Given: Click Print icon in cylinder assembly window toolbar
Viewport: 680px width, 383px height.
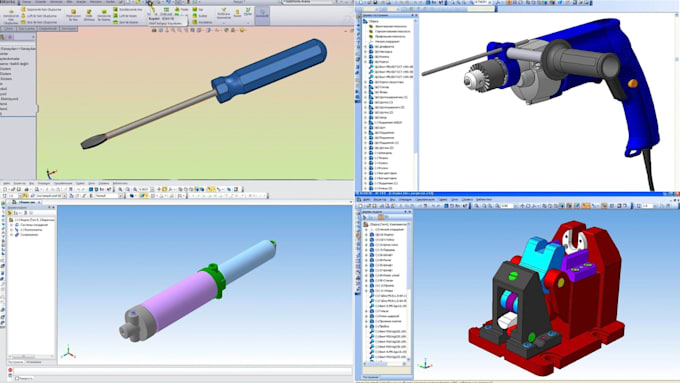Looking at the screenshot, I should click(x=26, y=189).
